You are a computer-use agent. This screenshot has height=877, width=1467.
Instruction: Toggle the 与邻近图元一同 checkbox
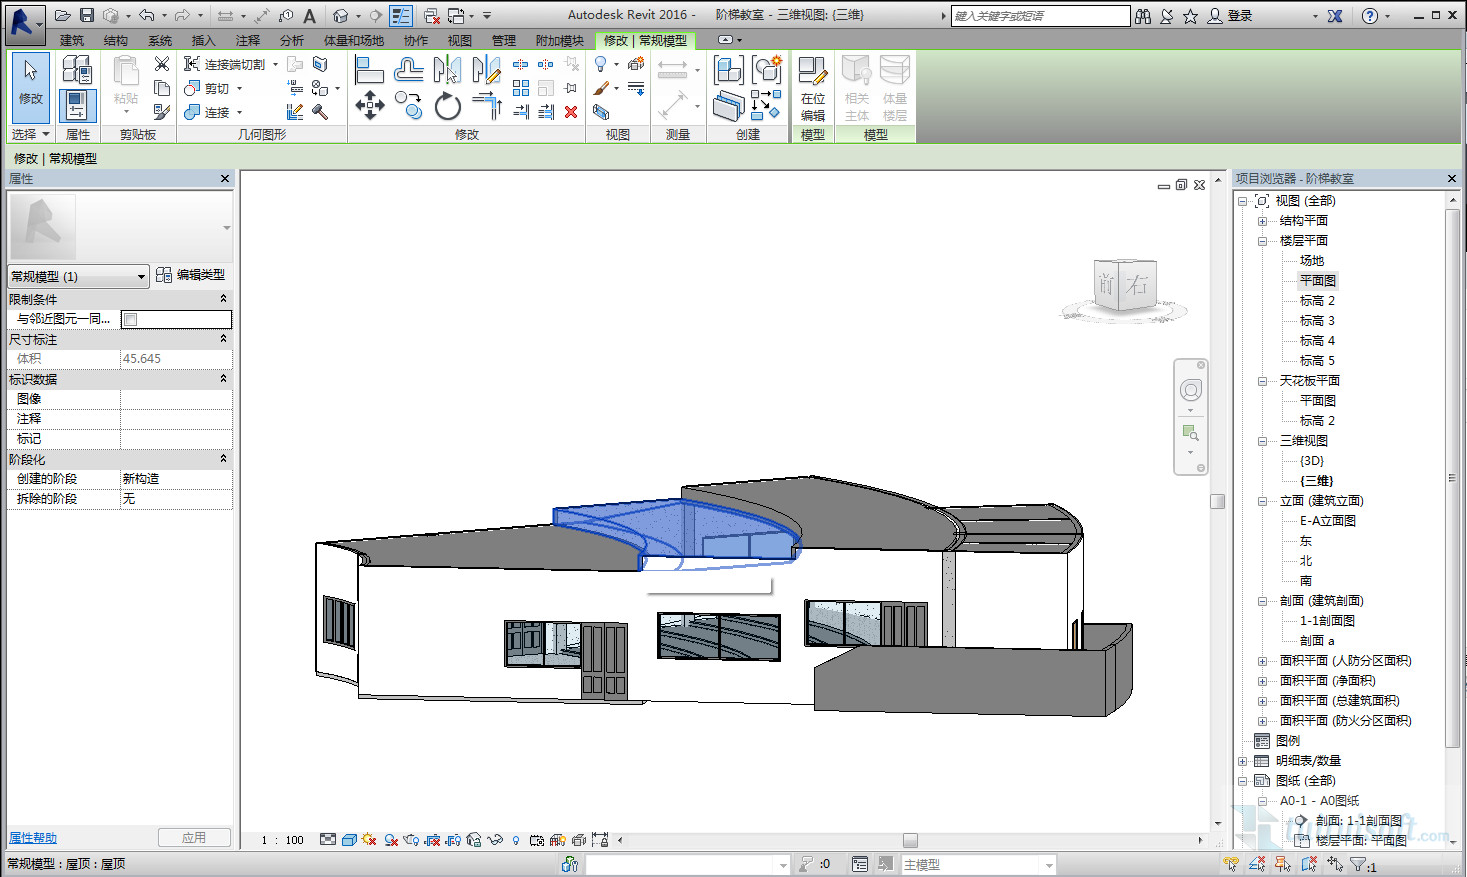130,319
